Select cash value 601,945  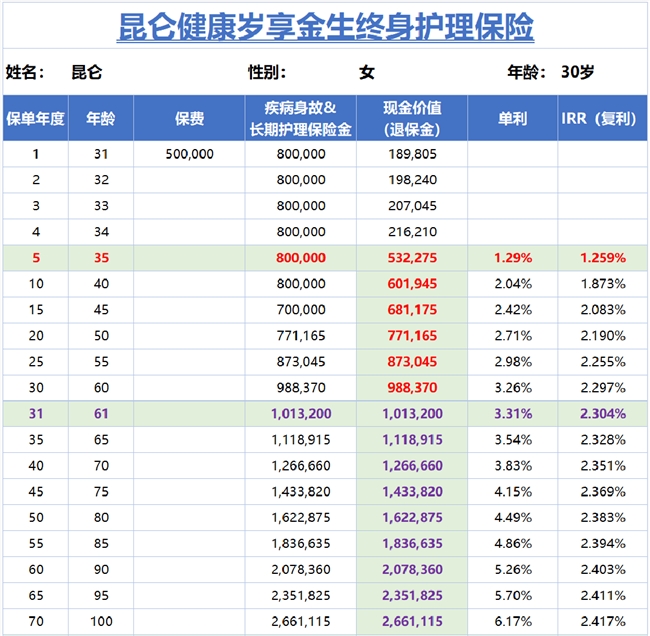click(x=412, y=284)
